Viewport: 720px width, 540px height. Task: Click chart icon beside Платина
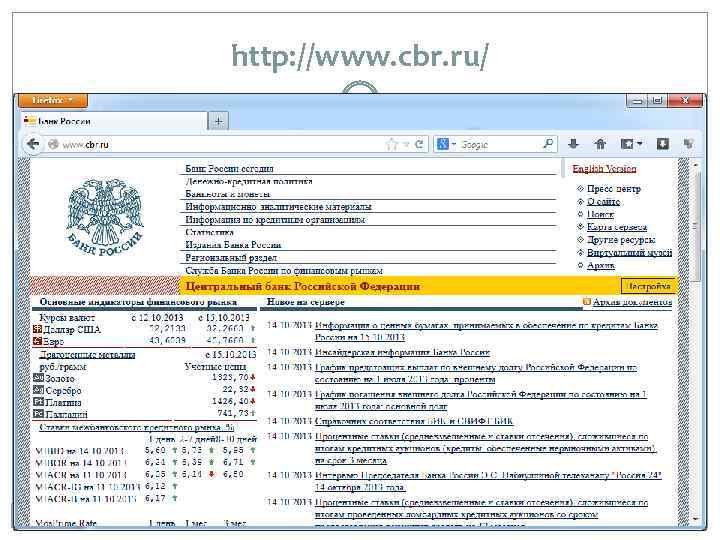[38, 402]
